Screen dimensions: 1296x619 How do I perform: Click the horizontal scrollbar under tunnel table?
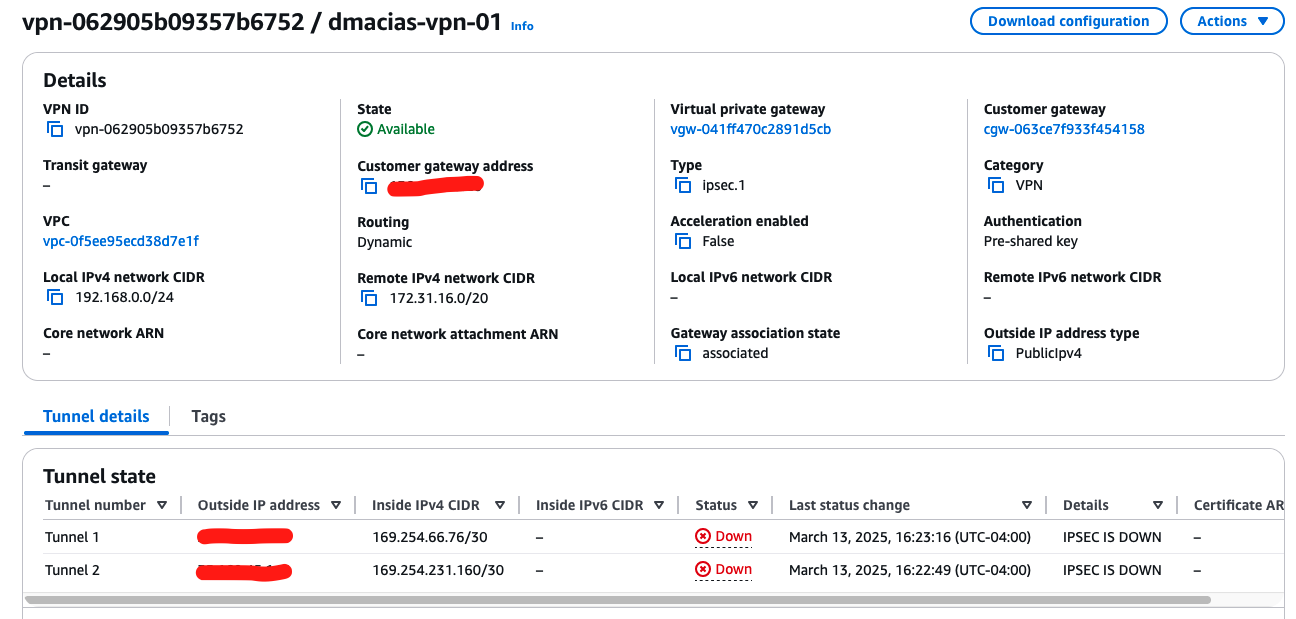tap(617, 600)
